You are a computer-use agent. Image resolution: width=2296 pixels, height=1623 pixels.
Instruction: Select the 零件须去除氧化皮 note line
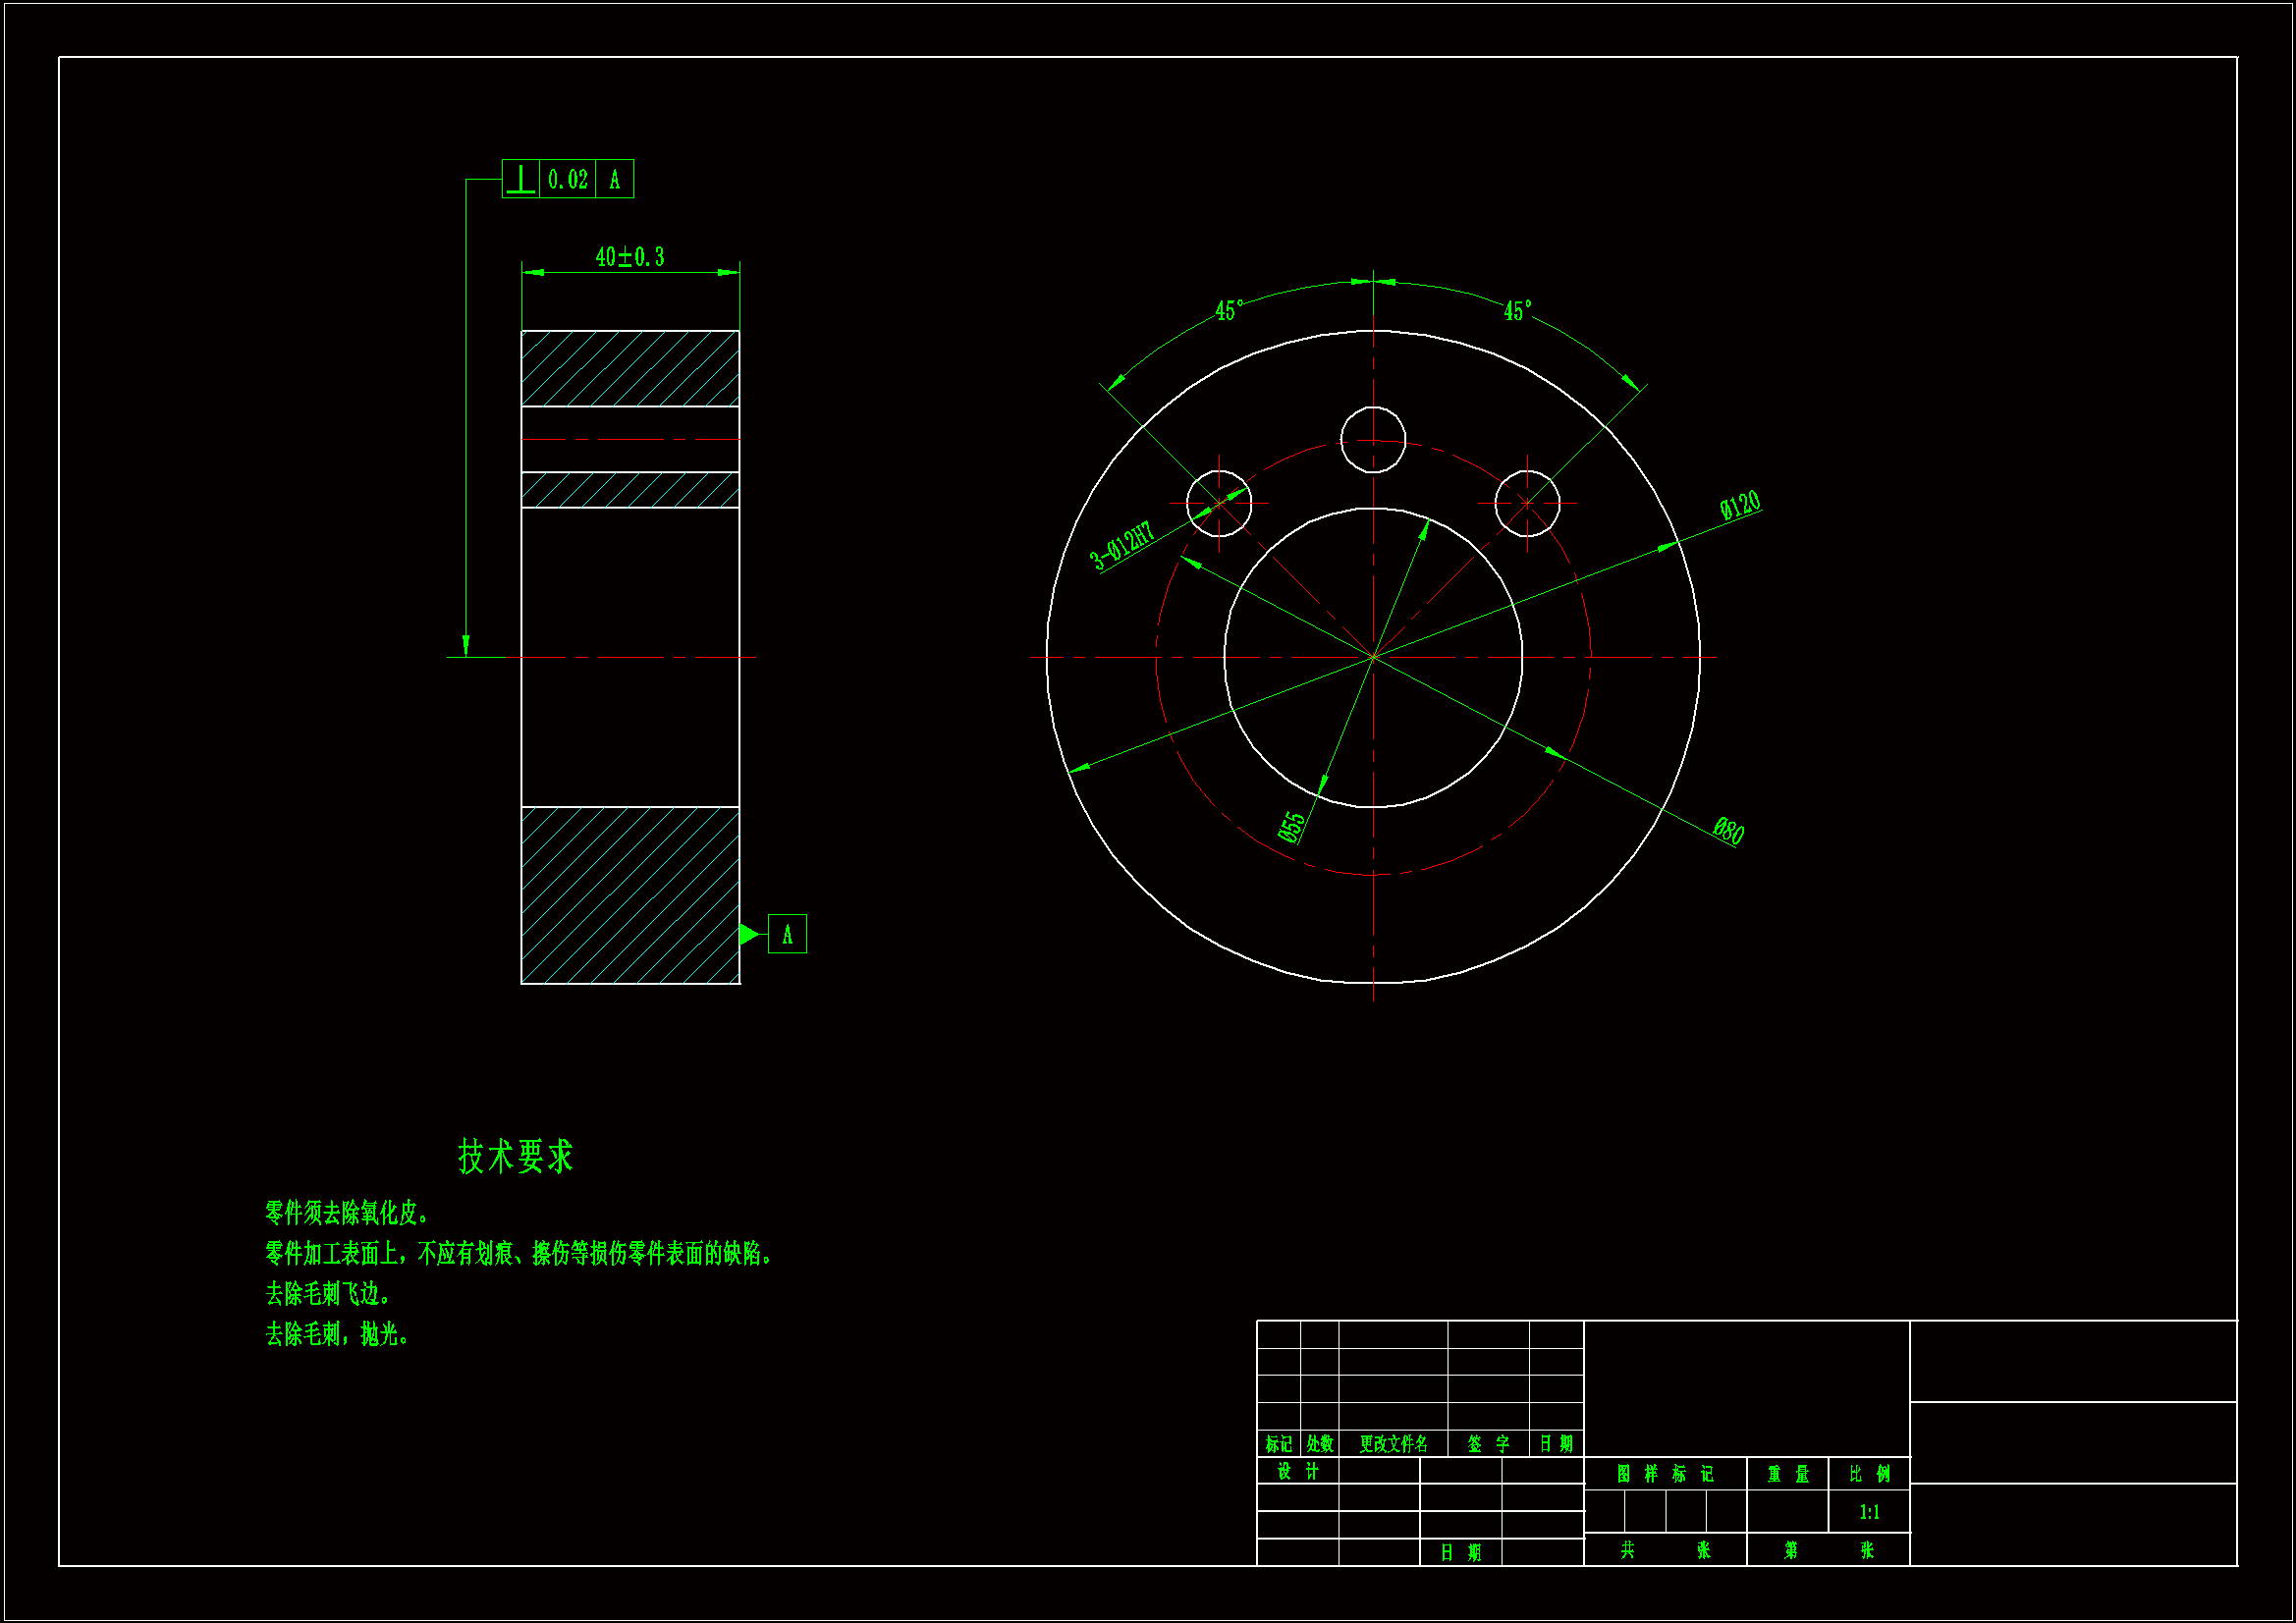point(347,1213)
